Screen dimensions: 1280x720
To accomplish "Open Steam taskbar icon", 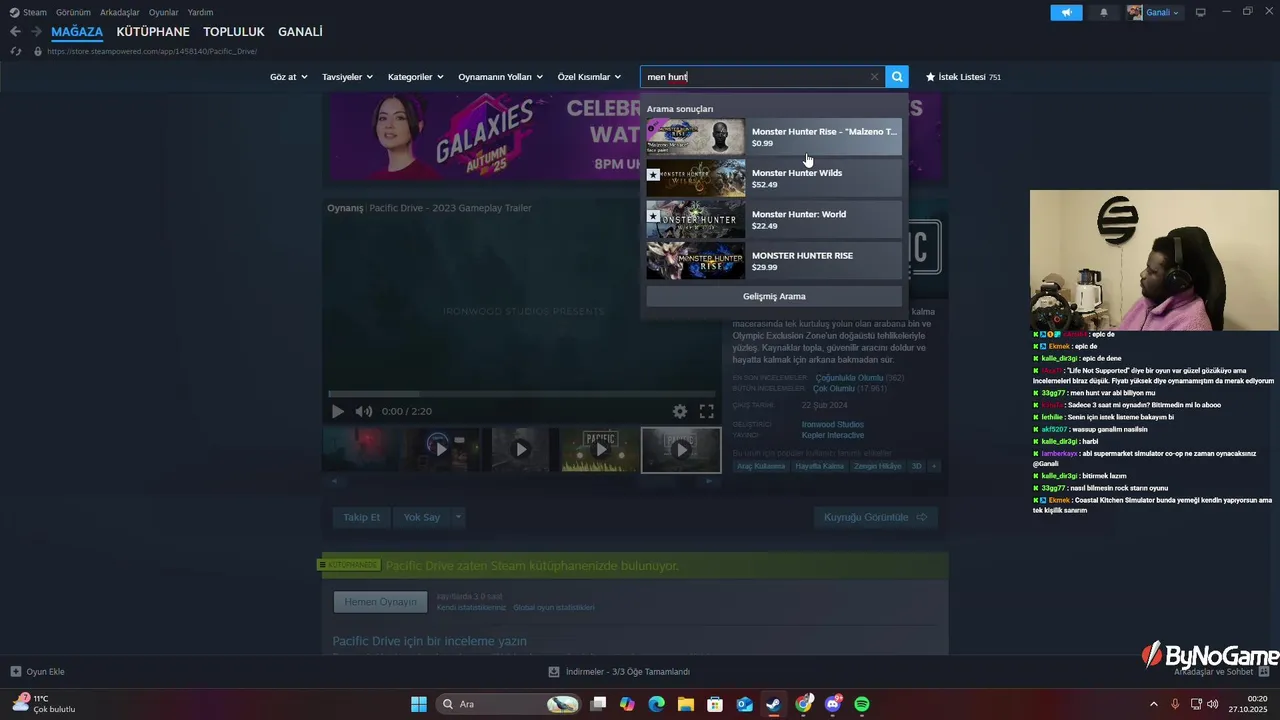I will click(774, 704).
